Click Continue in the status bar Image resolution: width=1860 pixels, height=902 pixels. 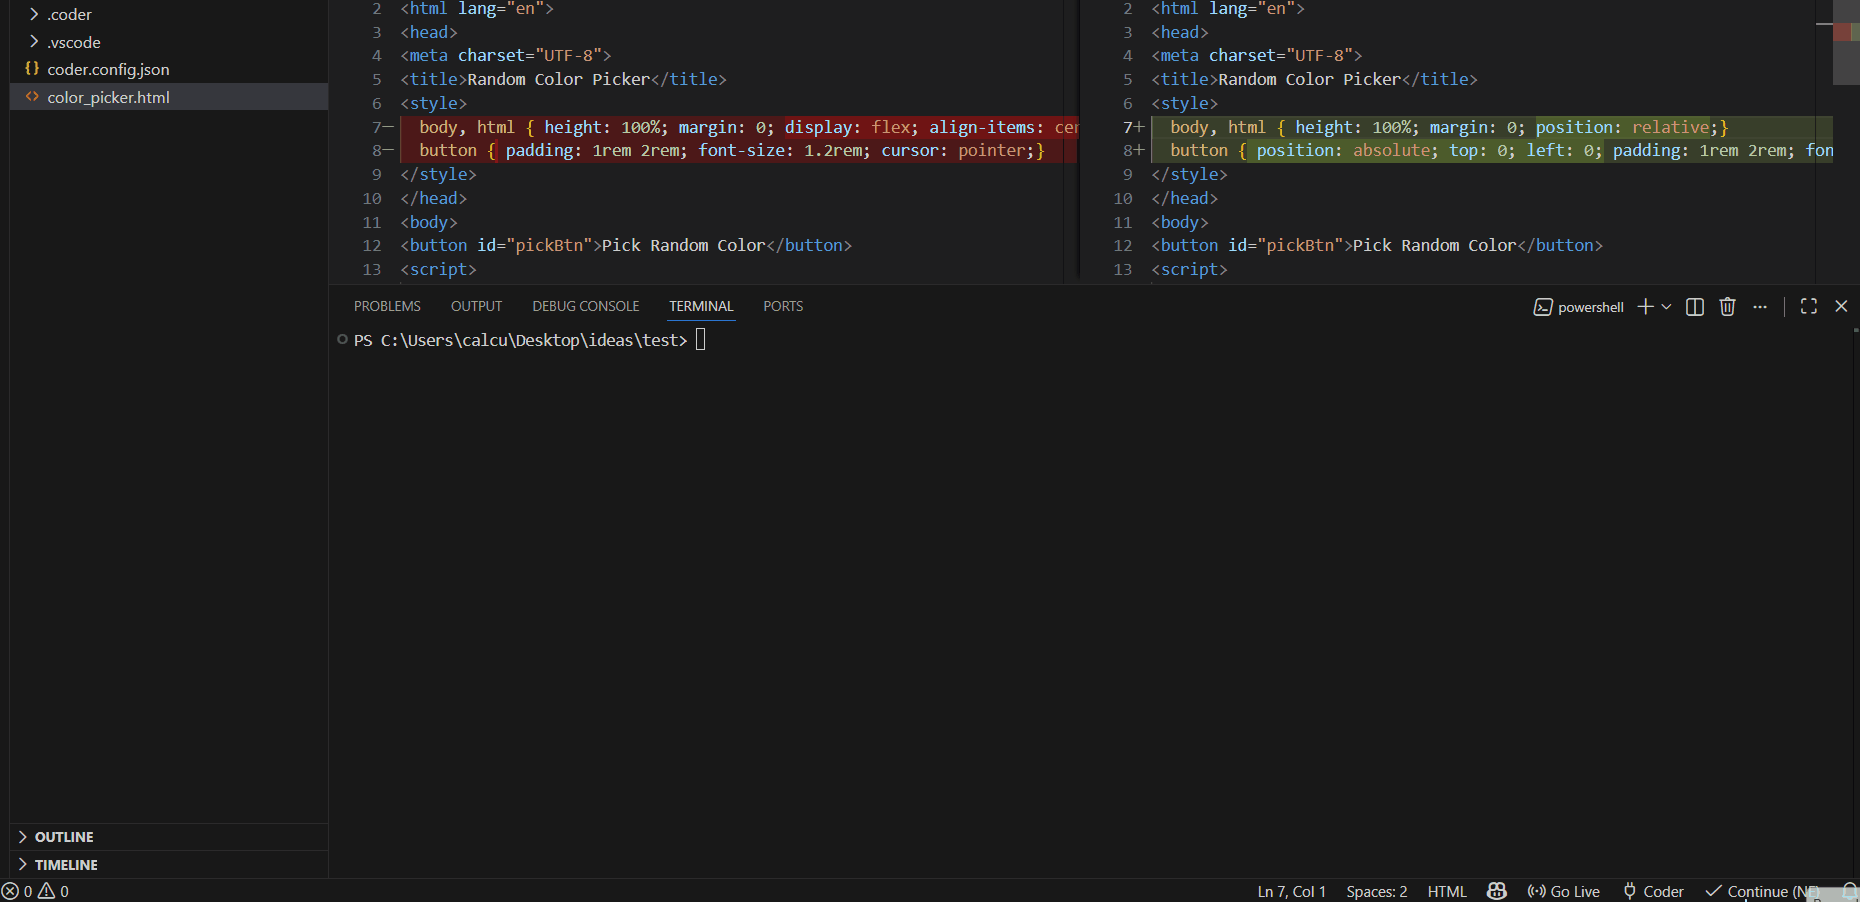1762,890
